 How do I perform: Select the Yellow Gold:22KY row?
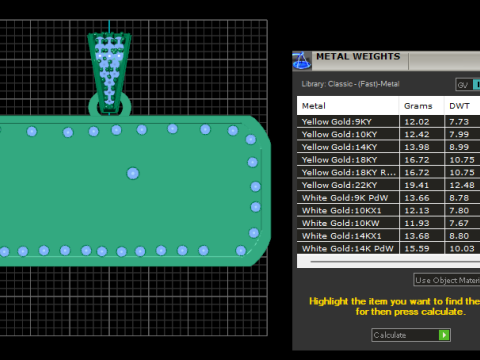click(x=388, y=185)
